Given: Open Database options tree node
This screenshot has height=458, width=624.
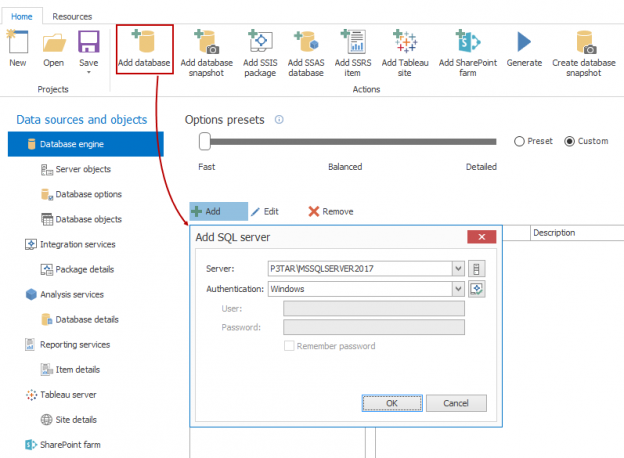Looking at the screenshot, I should [x=81, y=194].
